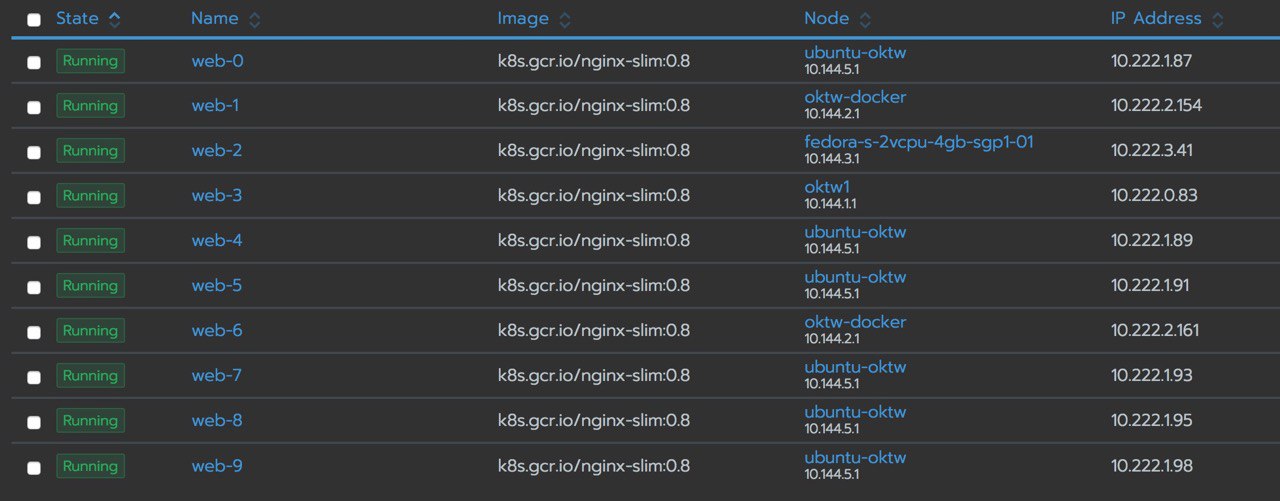The height and width of the screenshot is (501, 1280).
Task: Open the web-6 pod link
Action: tap(217, 331)
